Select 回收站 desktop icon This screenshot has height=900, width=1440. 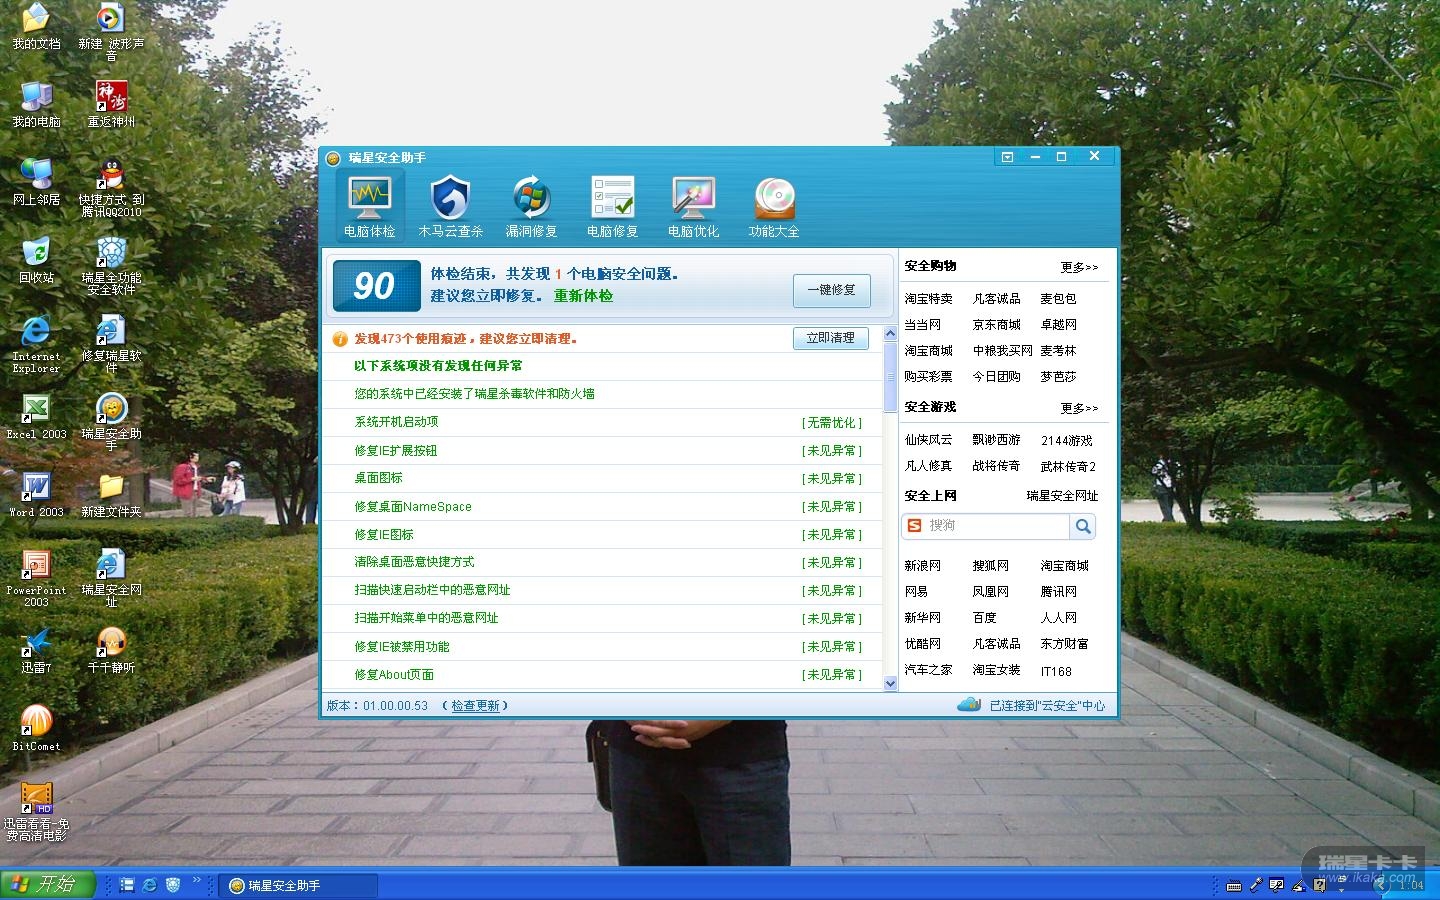[36, 260]
